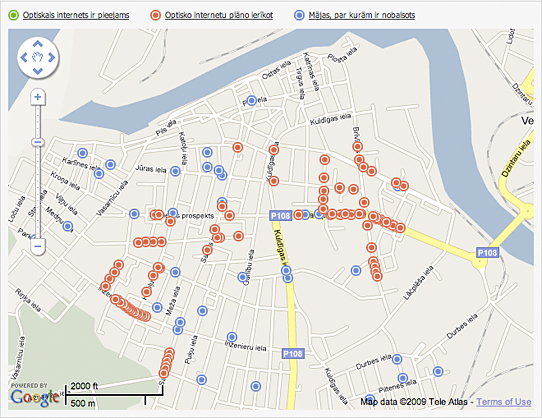Open the Terms of Use link

[504, 402]
